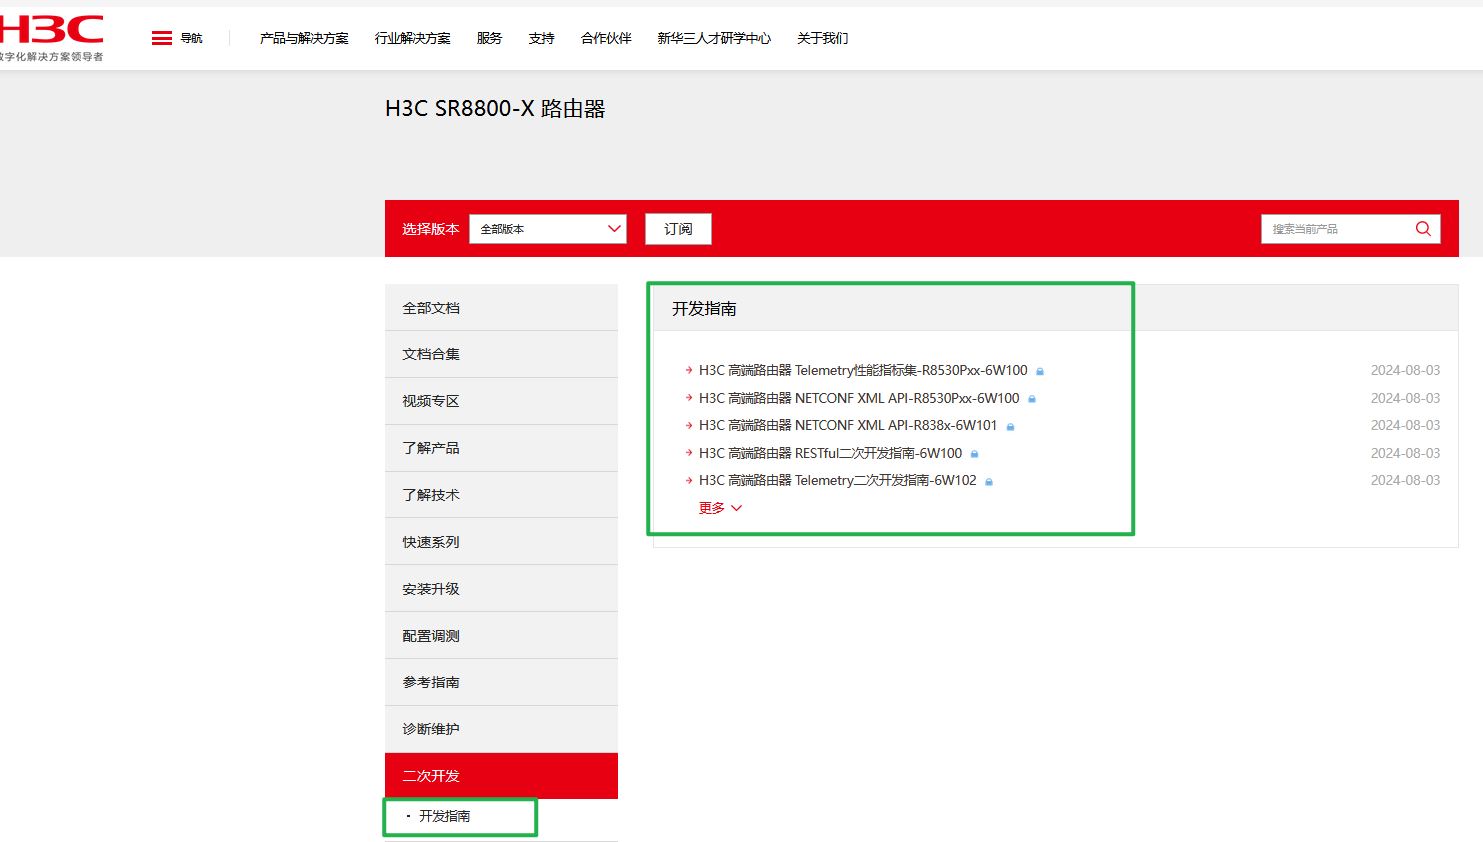1483x842 pixels.
Task: Click the 开发指南 section heading
Action: pyautogui.click(x=704, y=309)
